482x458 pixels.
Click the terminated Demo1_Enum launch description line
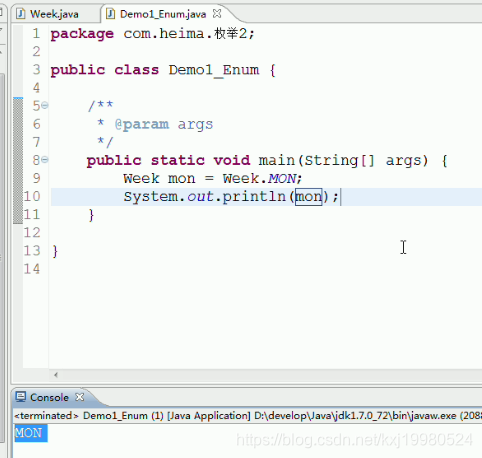pos(247,416)
